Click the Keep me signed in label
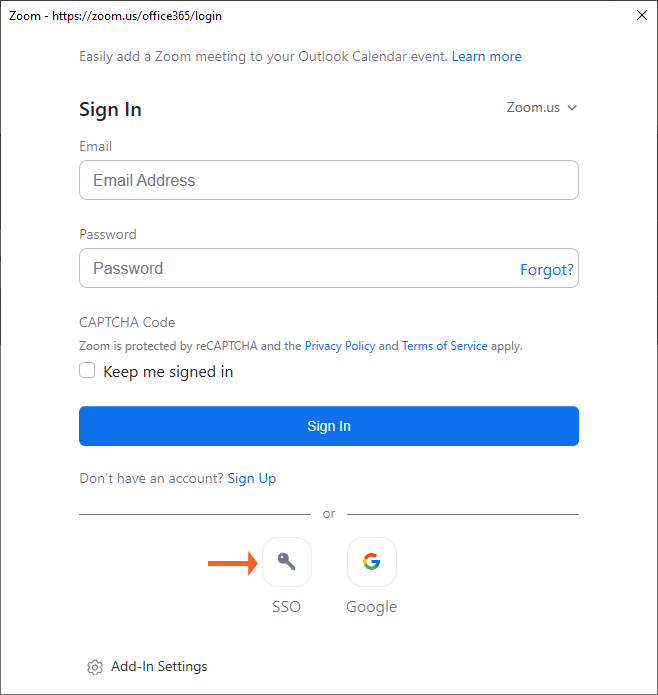Screen dimensions: 658x695 [168, 372]
